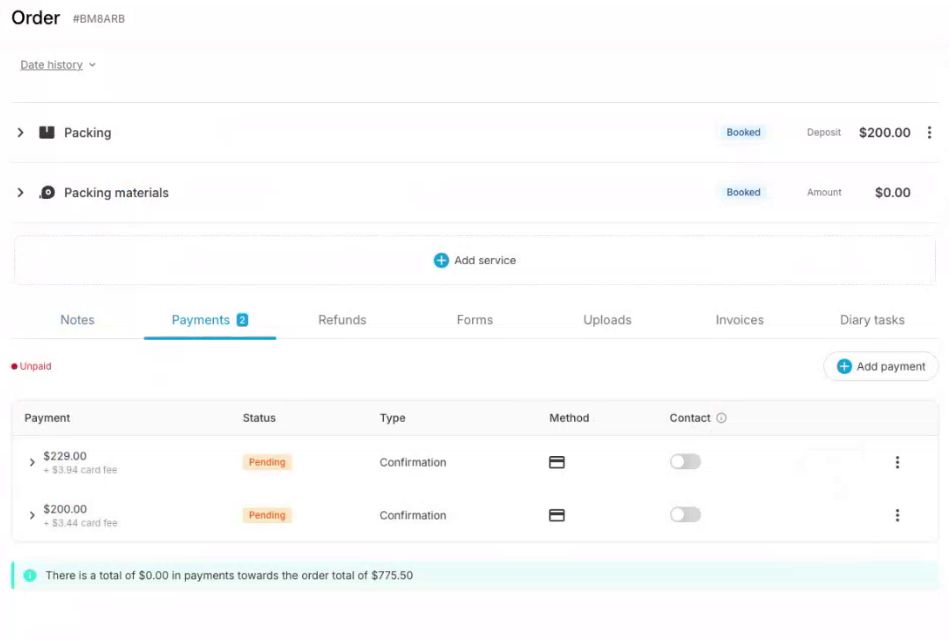Image resolution: width=949 pixels, height=640 pixels.
Task: Click the Status column header
Action: pyautogui.click(x=259, y=418)
